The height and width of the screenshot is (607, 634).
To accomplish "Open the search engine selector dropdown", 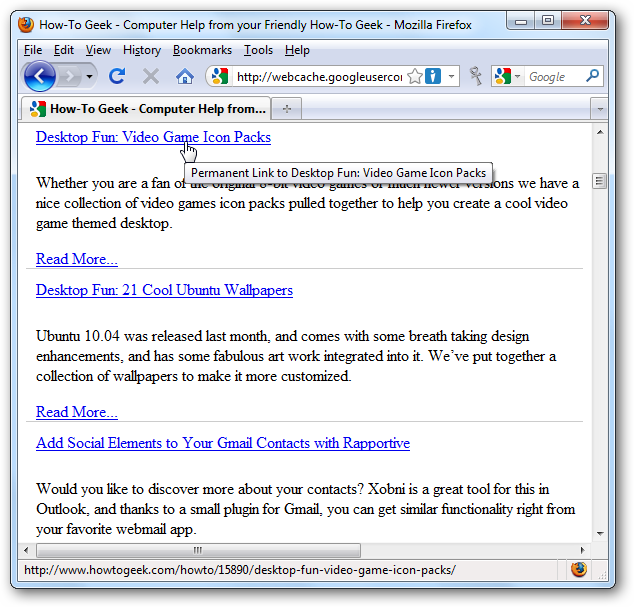I will point(517,76).
